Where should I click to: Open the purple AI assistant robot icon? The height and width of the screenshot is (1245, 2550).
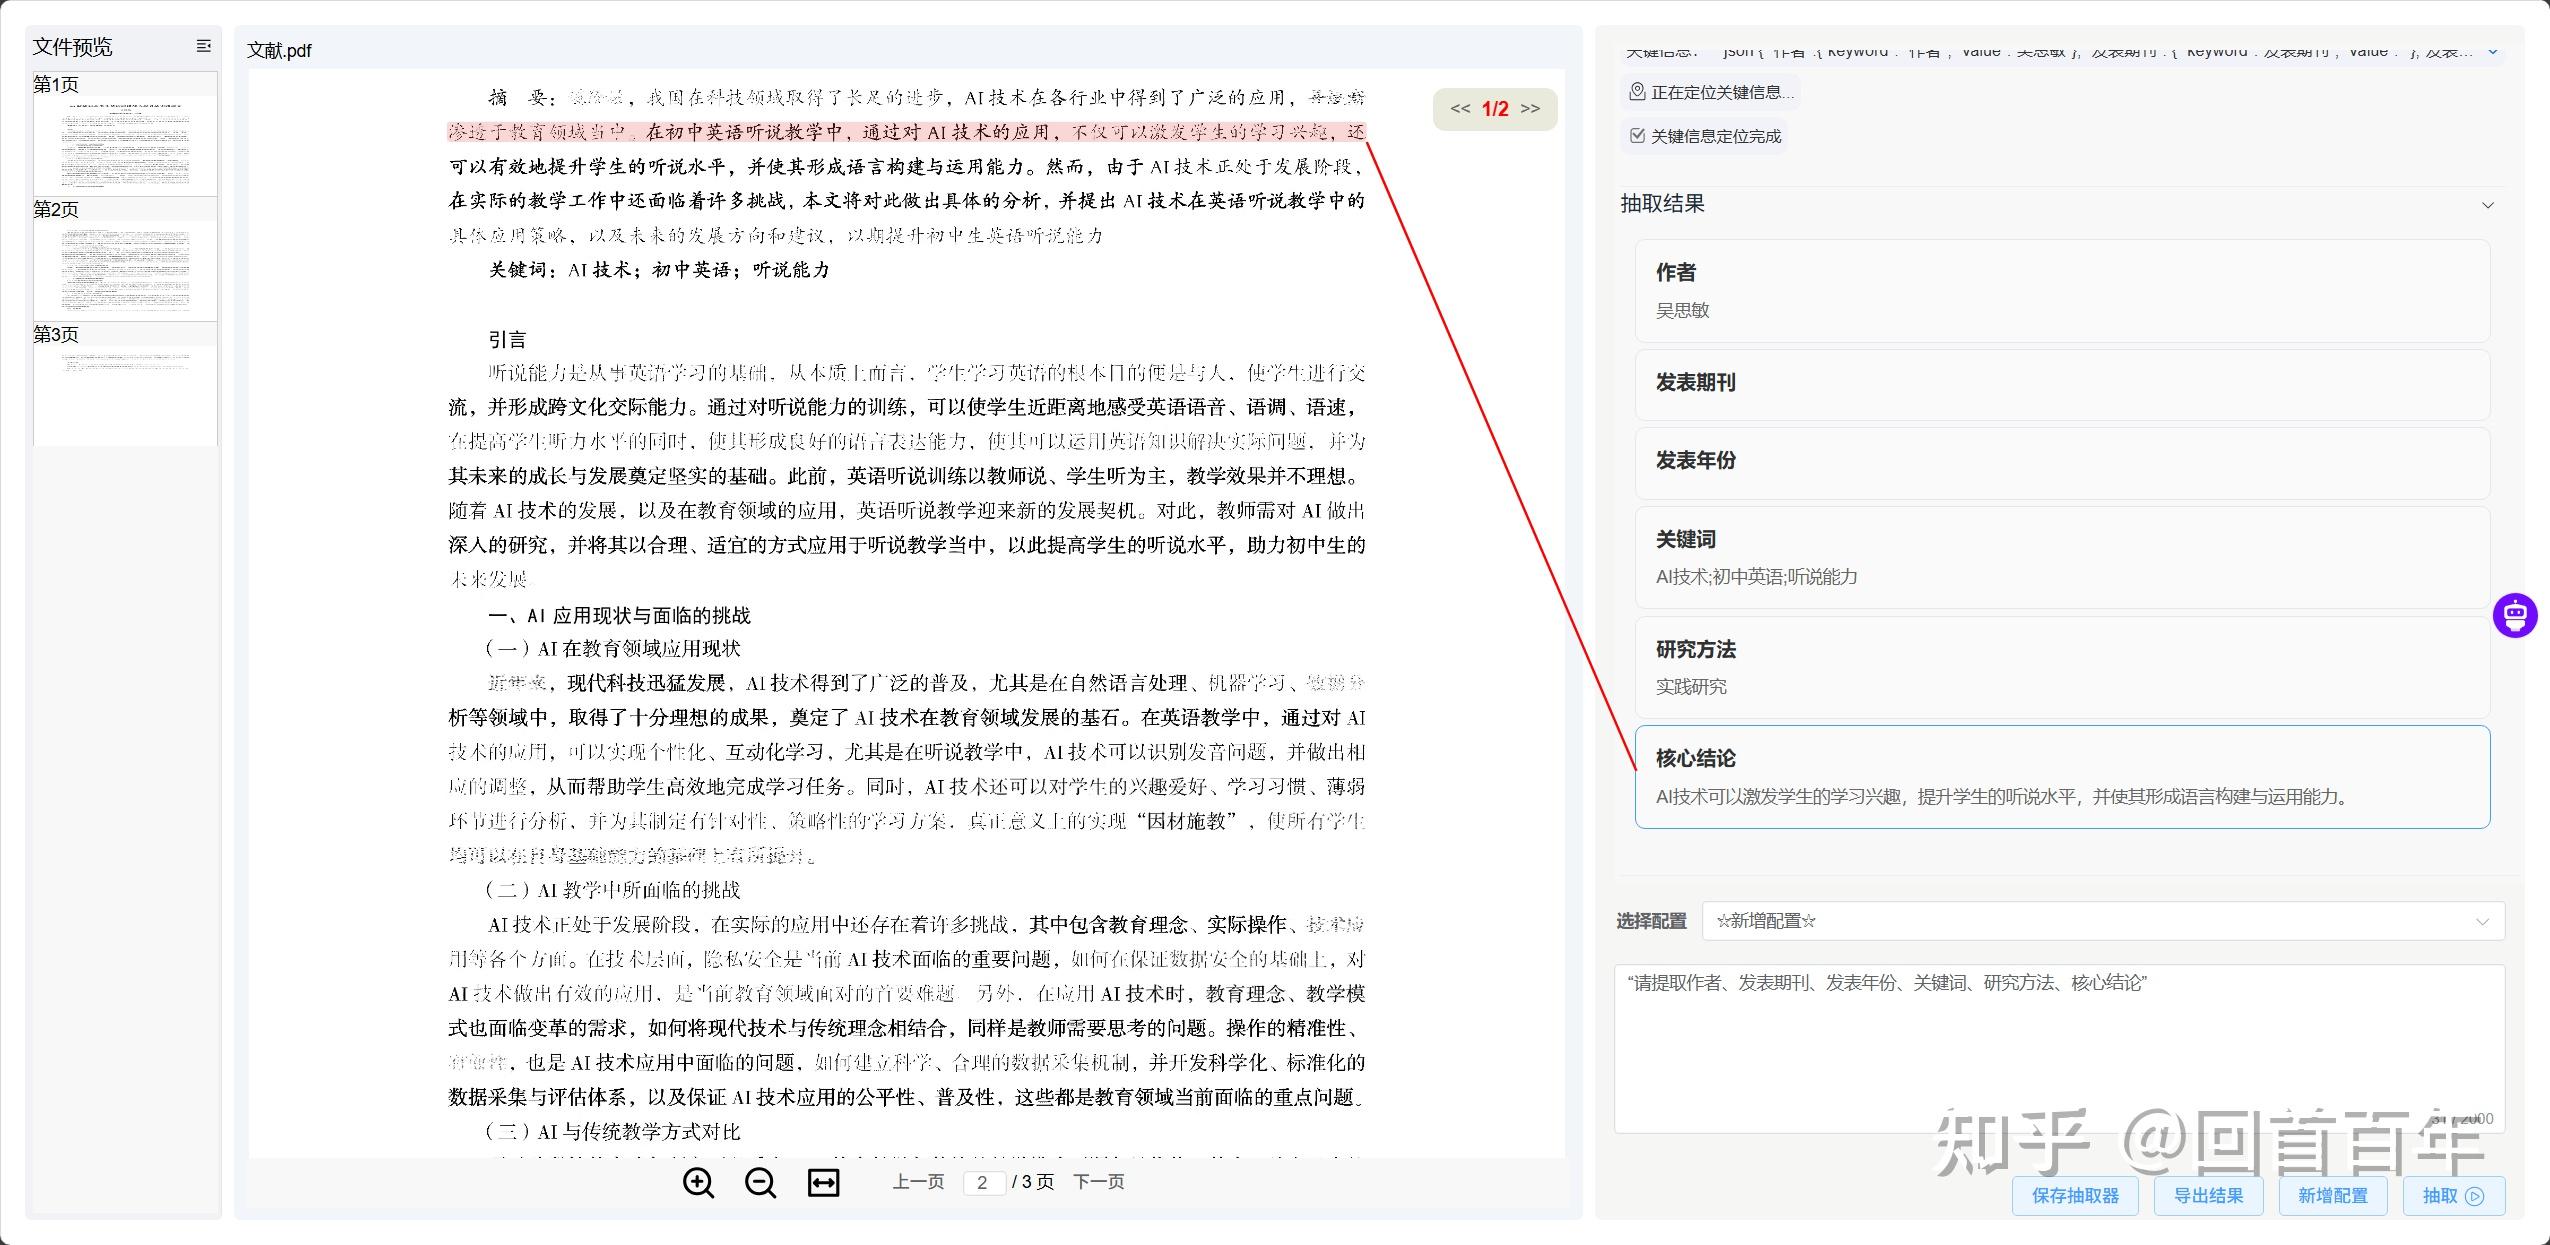pos(2516,614)
